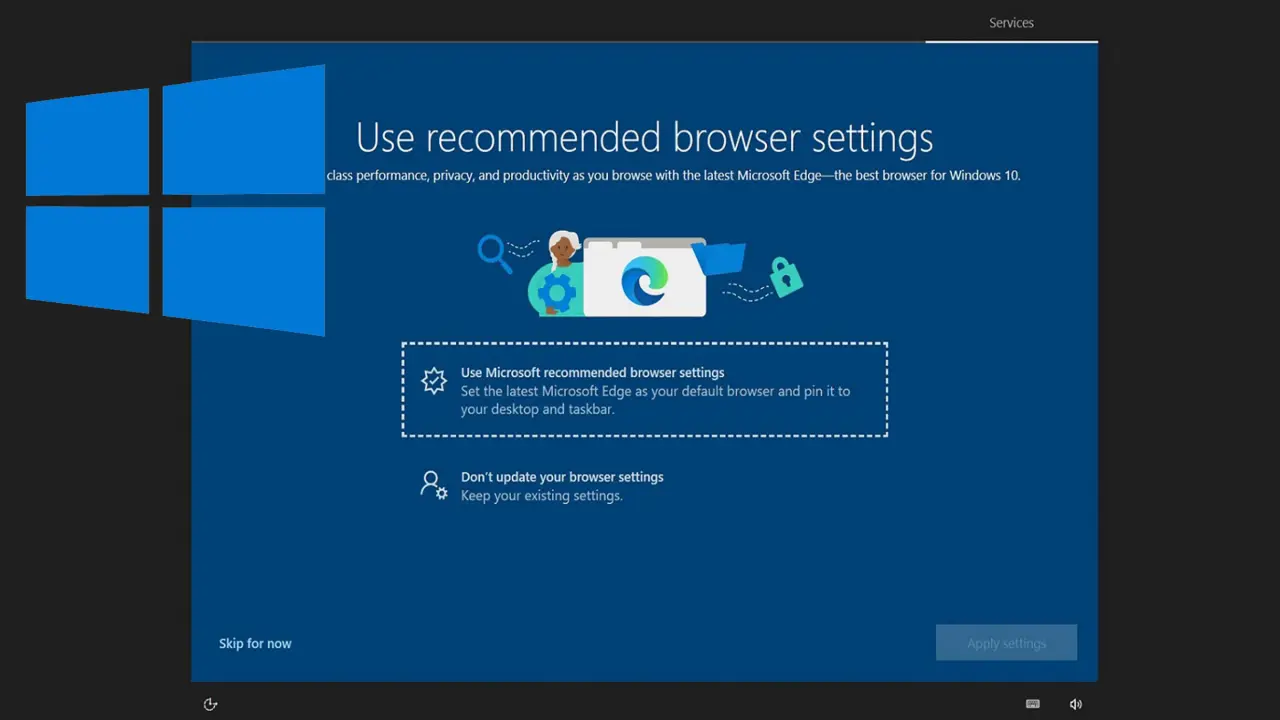Click the large Windows logo
The height and width of the screenshot is (720, 1280).
[175, 200]
